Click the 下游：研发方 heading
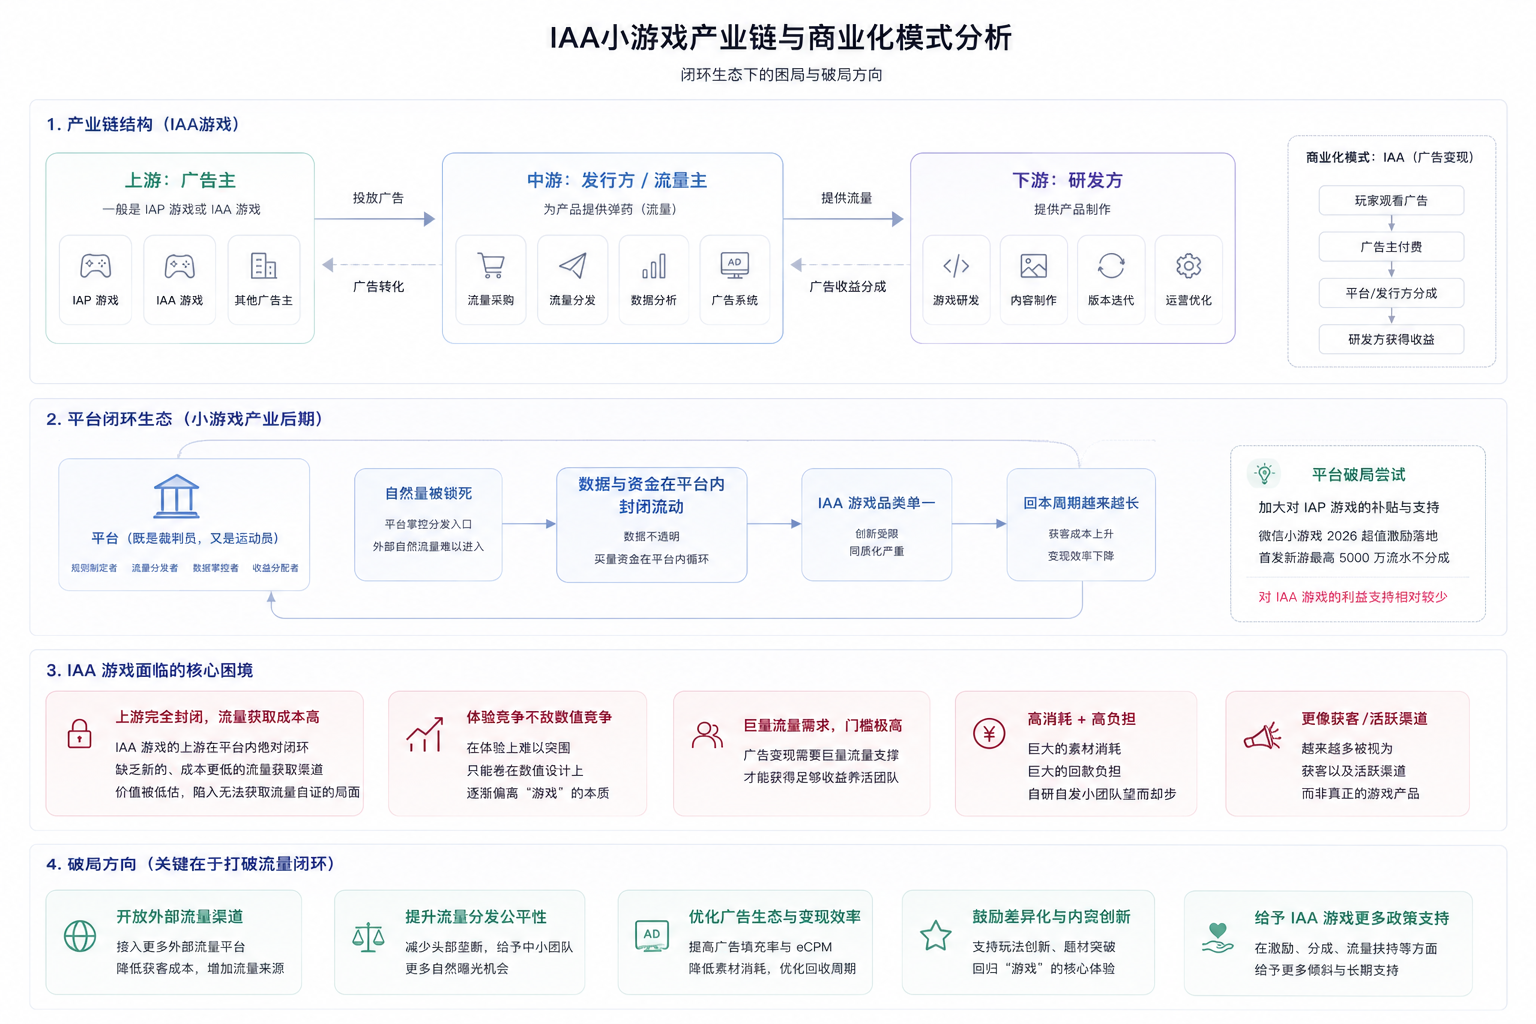Viewport: 1536px width, 1024px height. pos(1067,180)
